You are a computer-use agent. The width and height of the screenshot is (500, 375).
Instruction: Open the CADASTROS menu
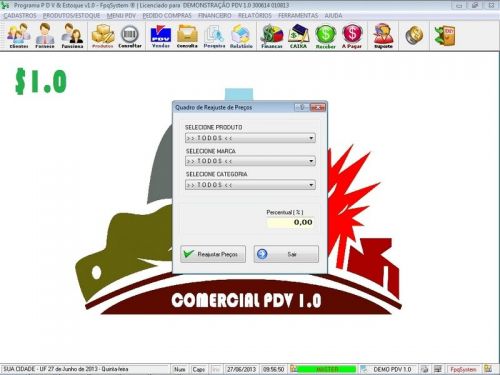click(20, 16)
